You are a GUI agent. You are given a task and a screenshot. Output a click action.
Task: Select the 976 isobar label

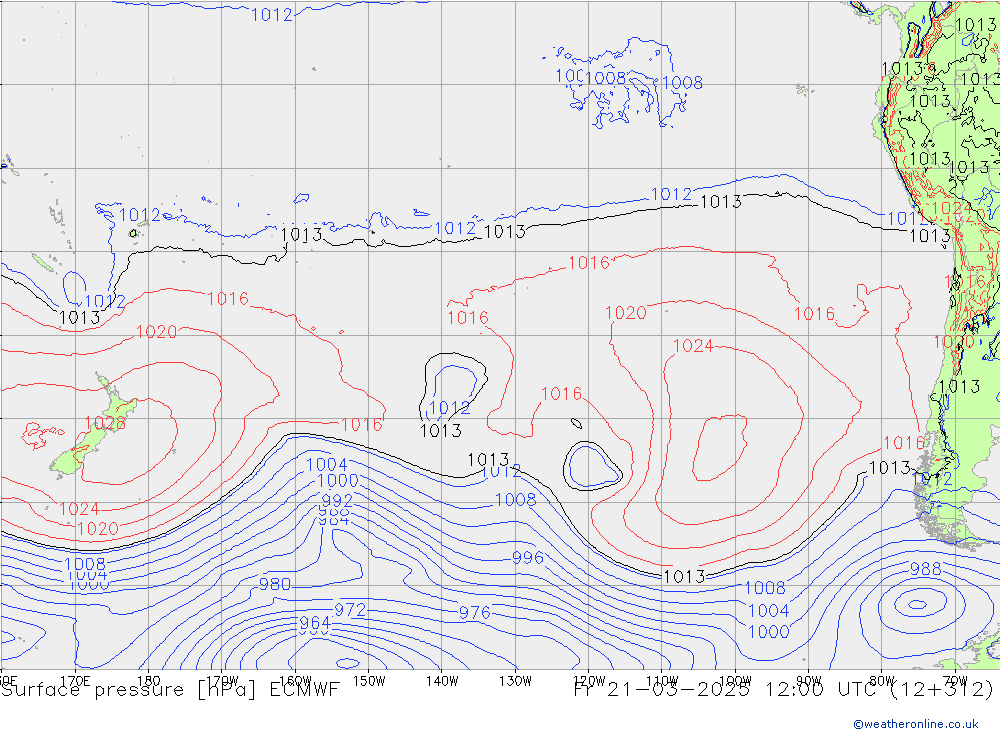click(x=474, y=613)
